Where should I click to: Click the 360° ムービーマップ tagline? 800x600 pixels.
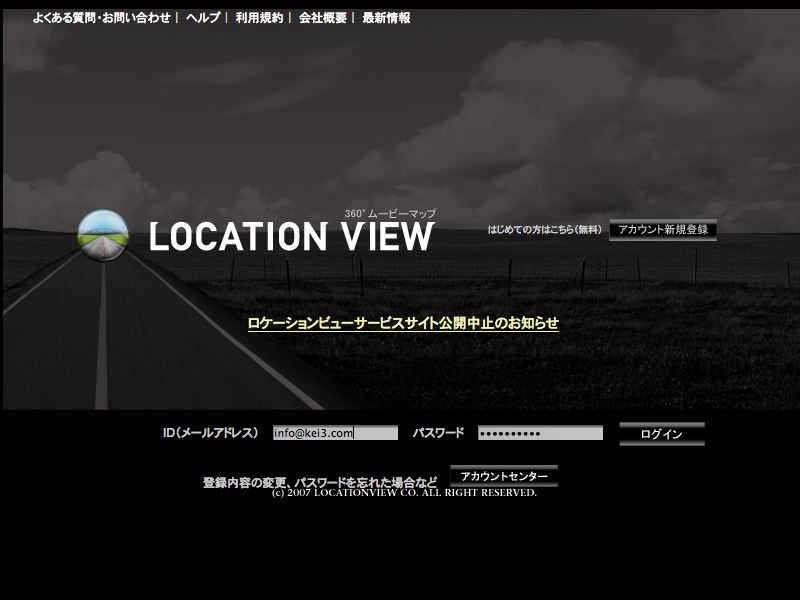390,214
